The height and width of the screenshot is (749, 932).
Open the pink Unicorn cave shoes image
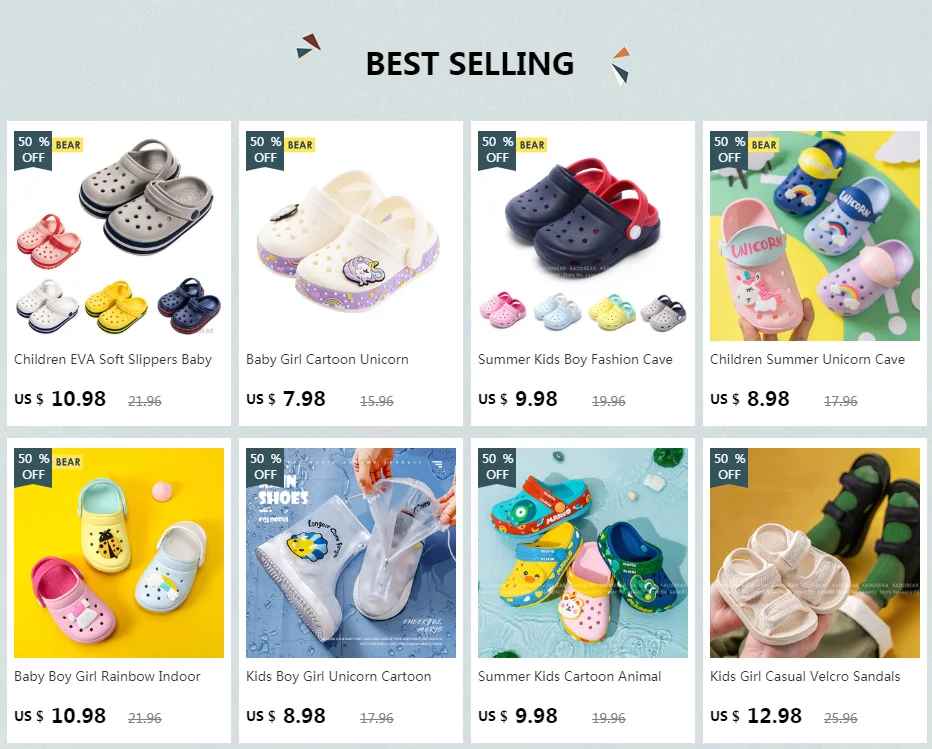(814, 236)
